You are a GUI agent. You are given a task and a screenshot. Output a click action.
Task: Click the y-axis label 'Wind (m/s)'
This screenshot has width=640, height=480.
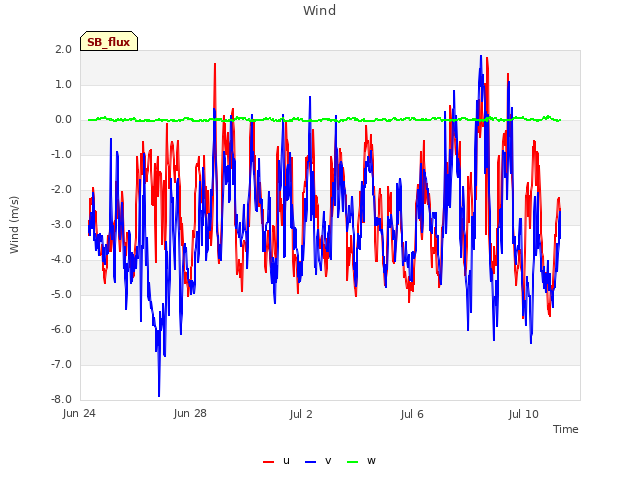pos(14,225)
